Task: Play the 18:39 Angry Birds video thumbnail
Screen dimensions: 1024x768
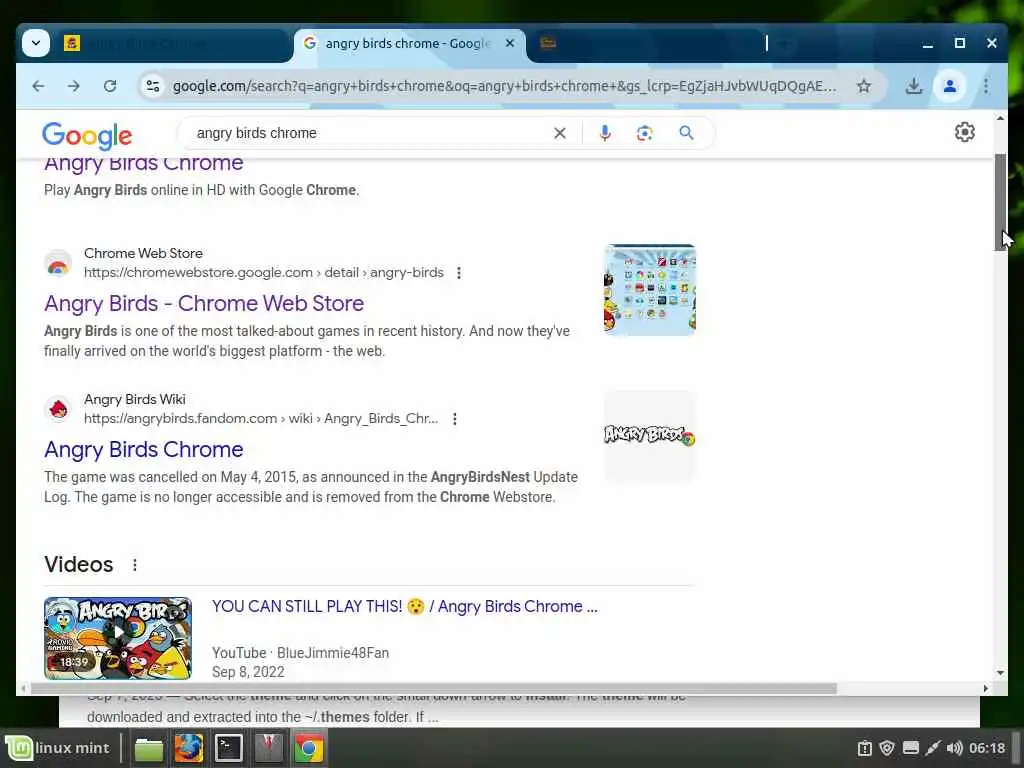Action: click(x=118, y=638)
